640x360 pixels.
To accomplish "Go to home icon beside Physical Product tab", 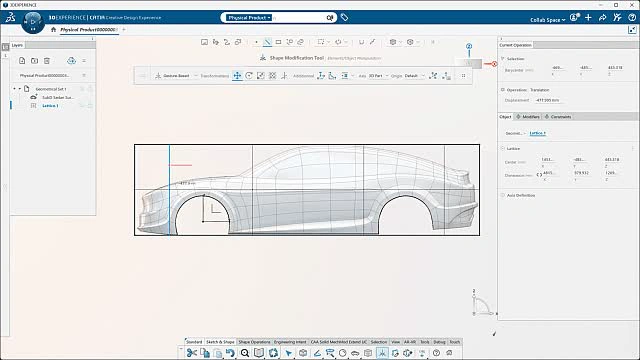I will tap(53, 29).
